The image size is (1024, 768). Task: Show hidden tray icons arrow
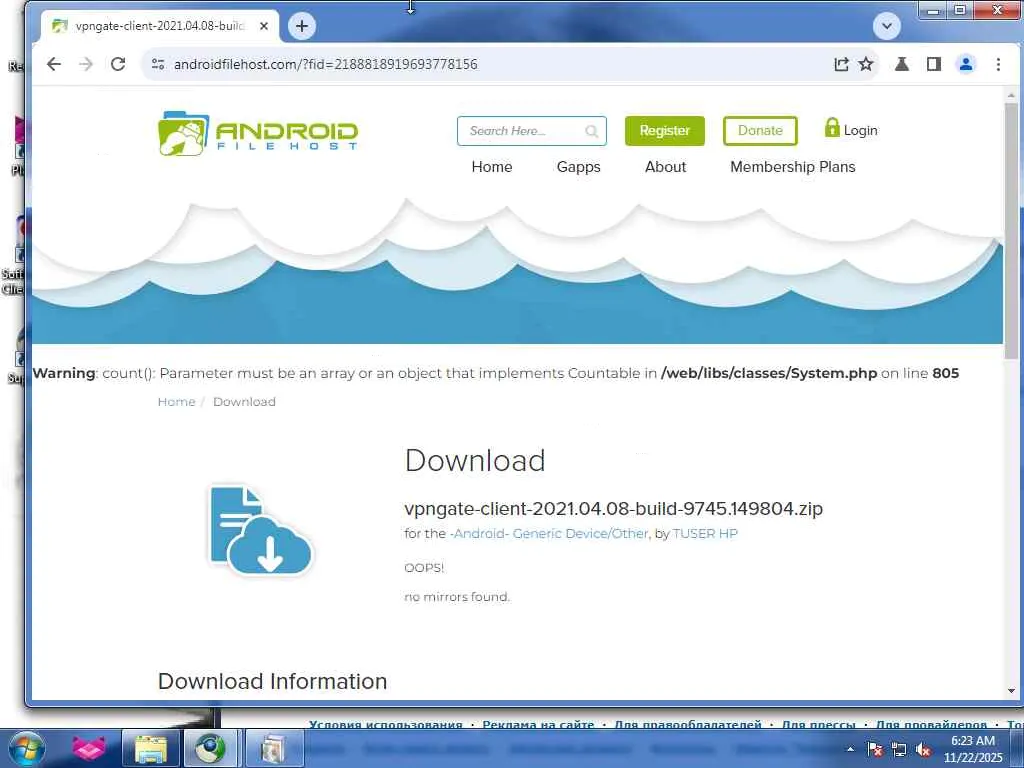click(850, 750)
